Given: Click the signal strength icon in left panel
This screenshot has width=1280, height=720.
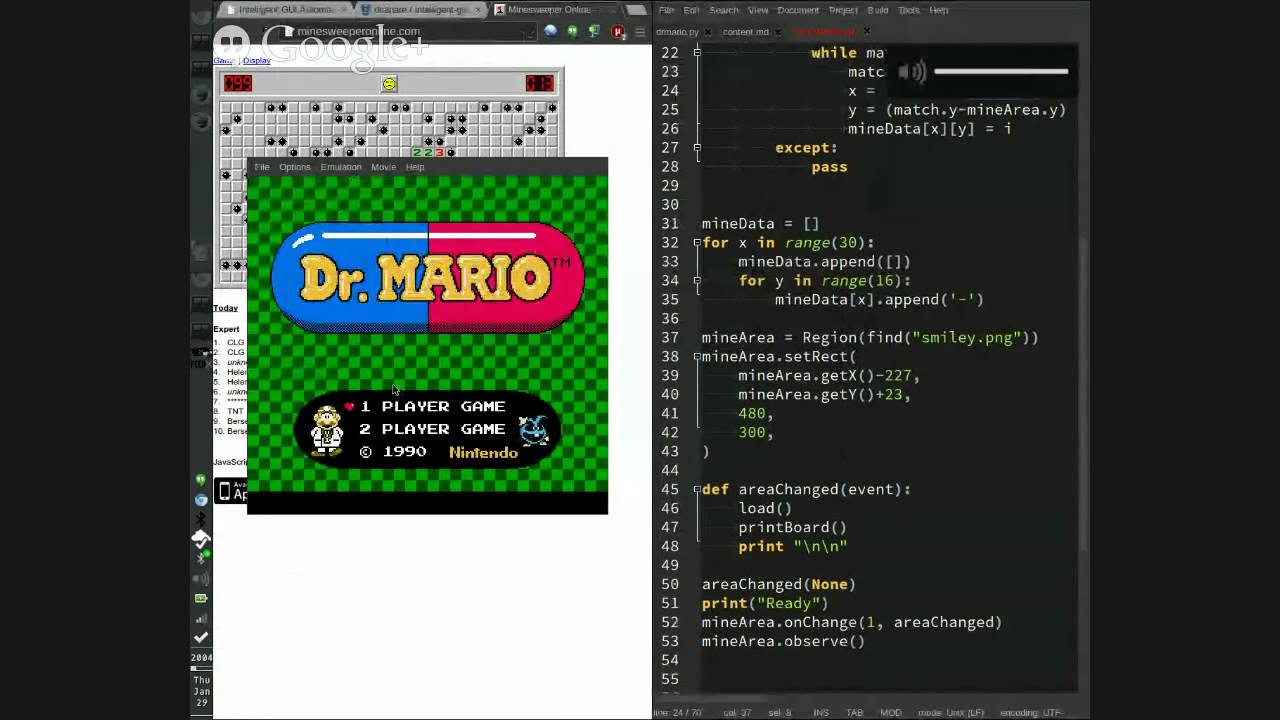Looking at the screenshot, I should point(201,618).
